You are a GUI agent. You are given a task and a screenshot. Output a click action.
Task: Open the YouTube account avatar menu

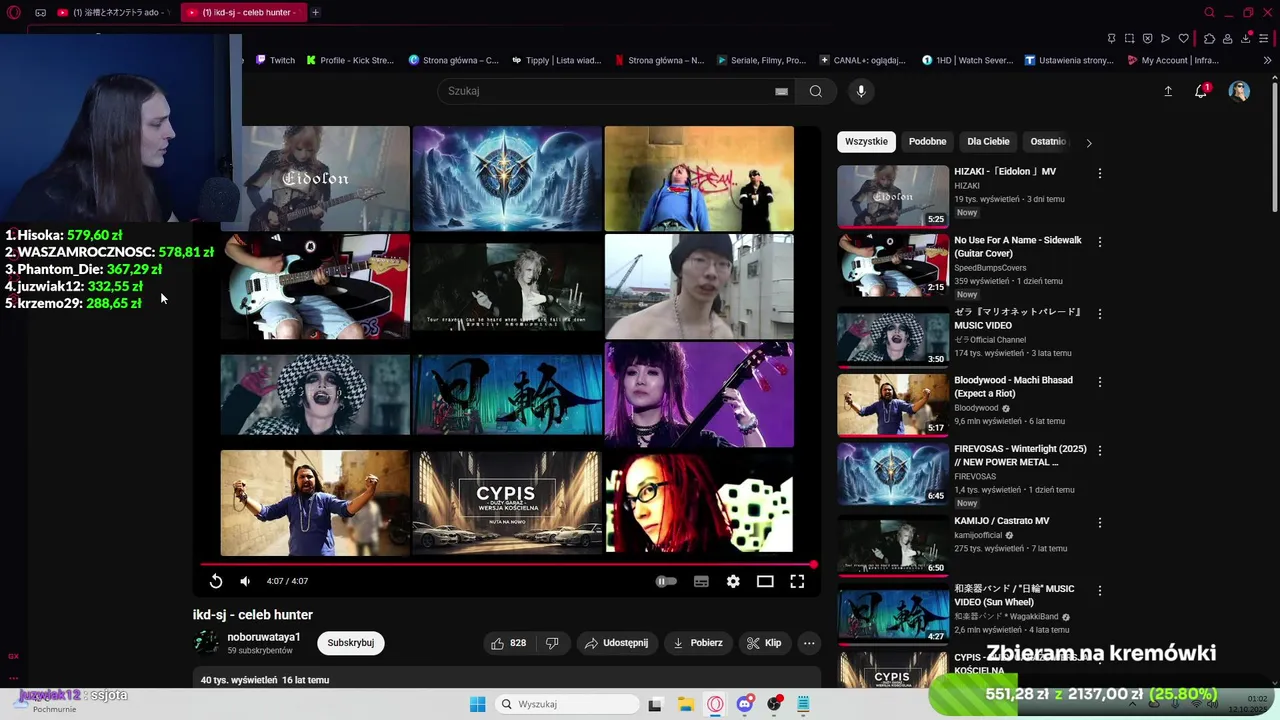(x=1239, y=91)
